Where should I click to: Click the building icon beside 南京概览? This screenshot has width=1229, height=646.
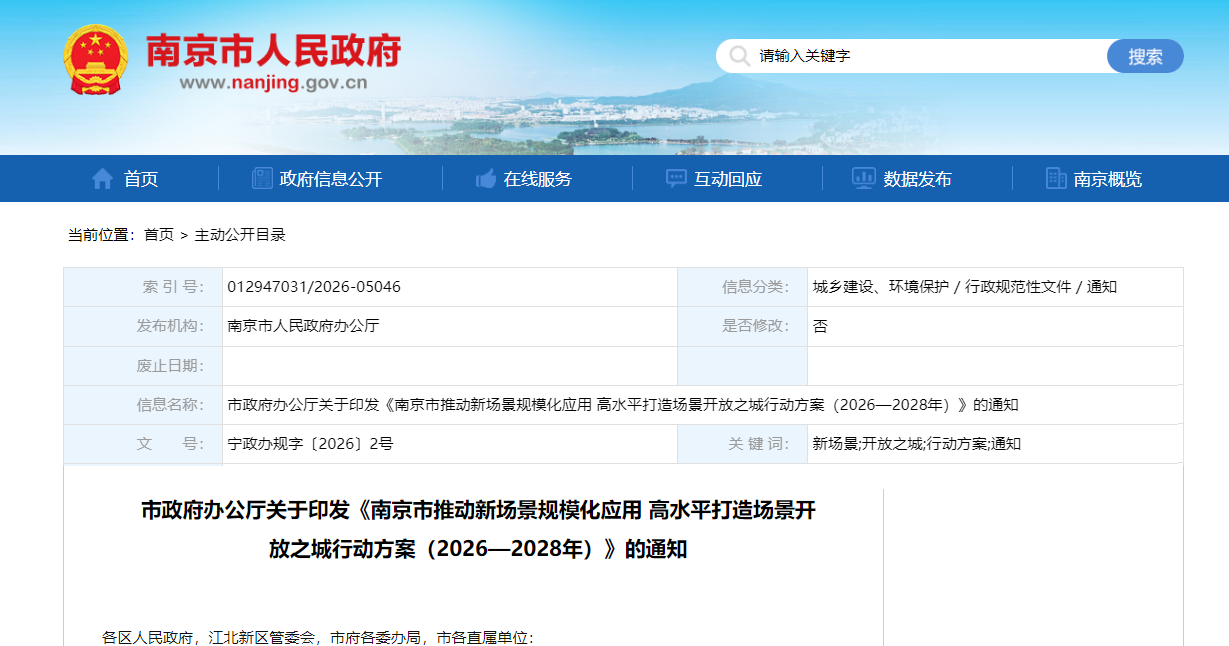(1056, 179)
